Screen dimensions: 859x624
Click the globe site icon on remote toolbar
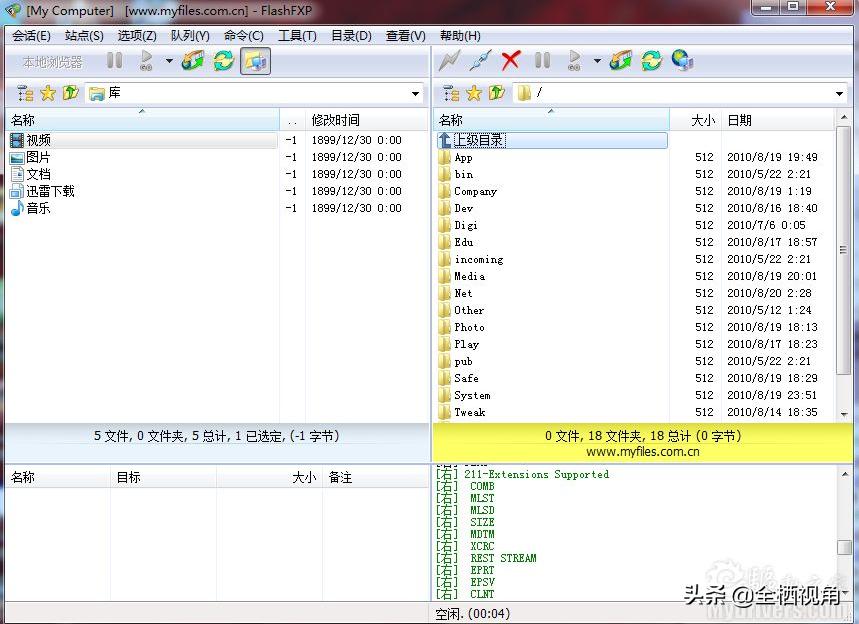pos(681,60)
